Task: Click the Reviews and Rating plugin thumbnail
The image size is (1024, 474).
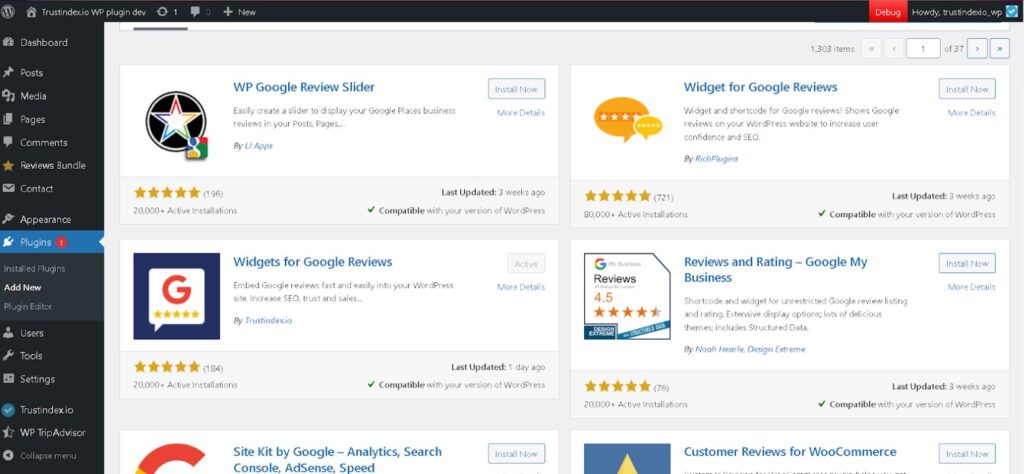Action: pyautogui.click(x=627, y=296)
